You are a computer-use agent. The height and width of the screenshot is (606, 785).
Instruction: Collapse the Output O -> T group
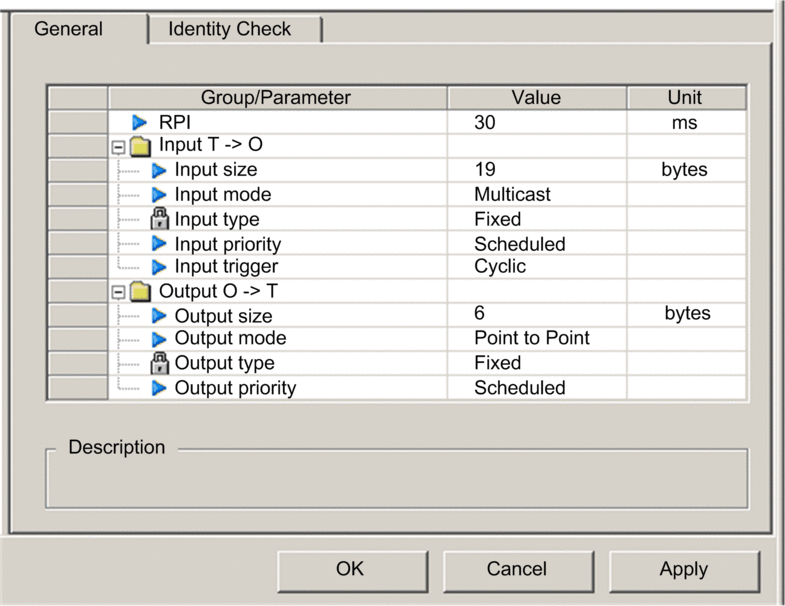pos(119,292)
